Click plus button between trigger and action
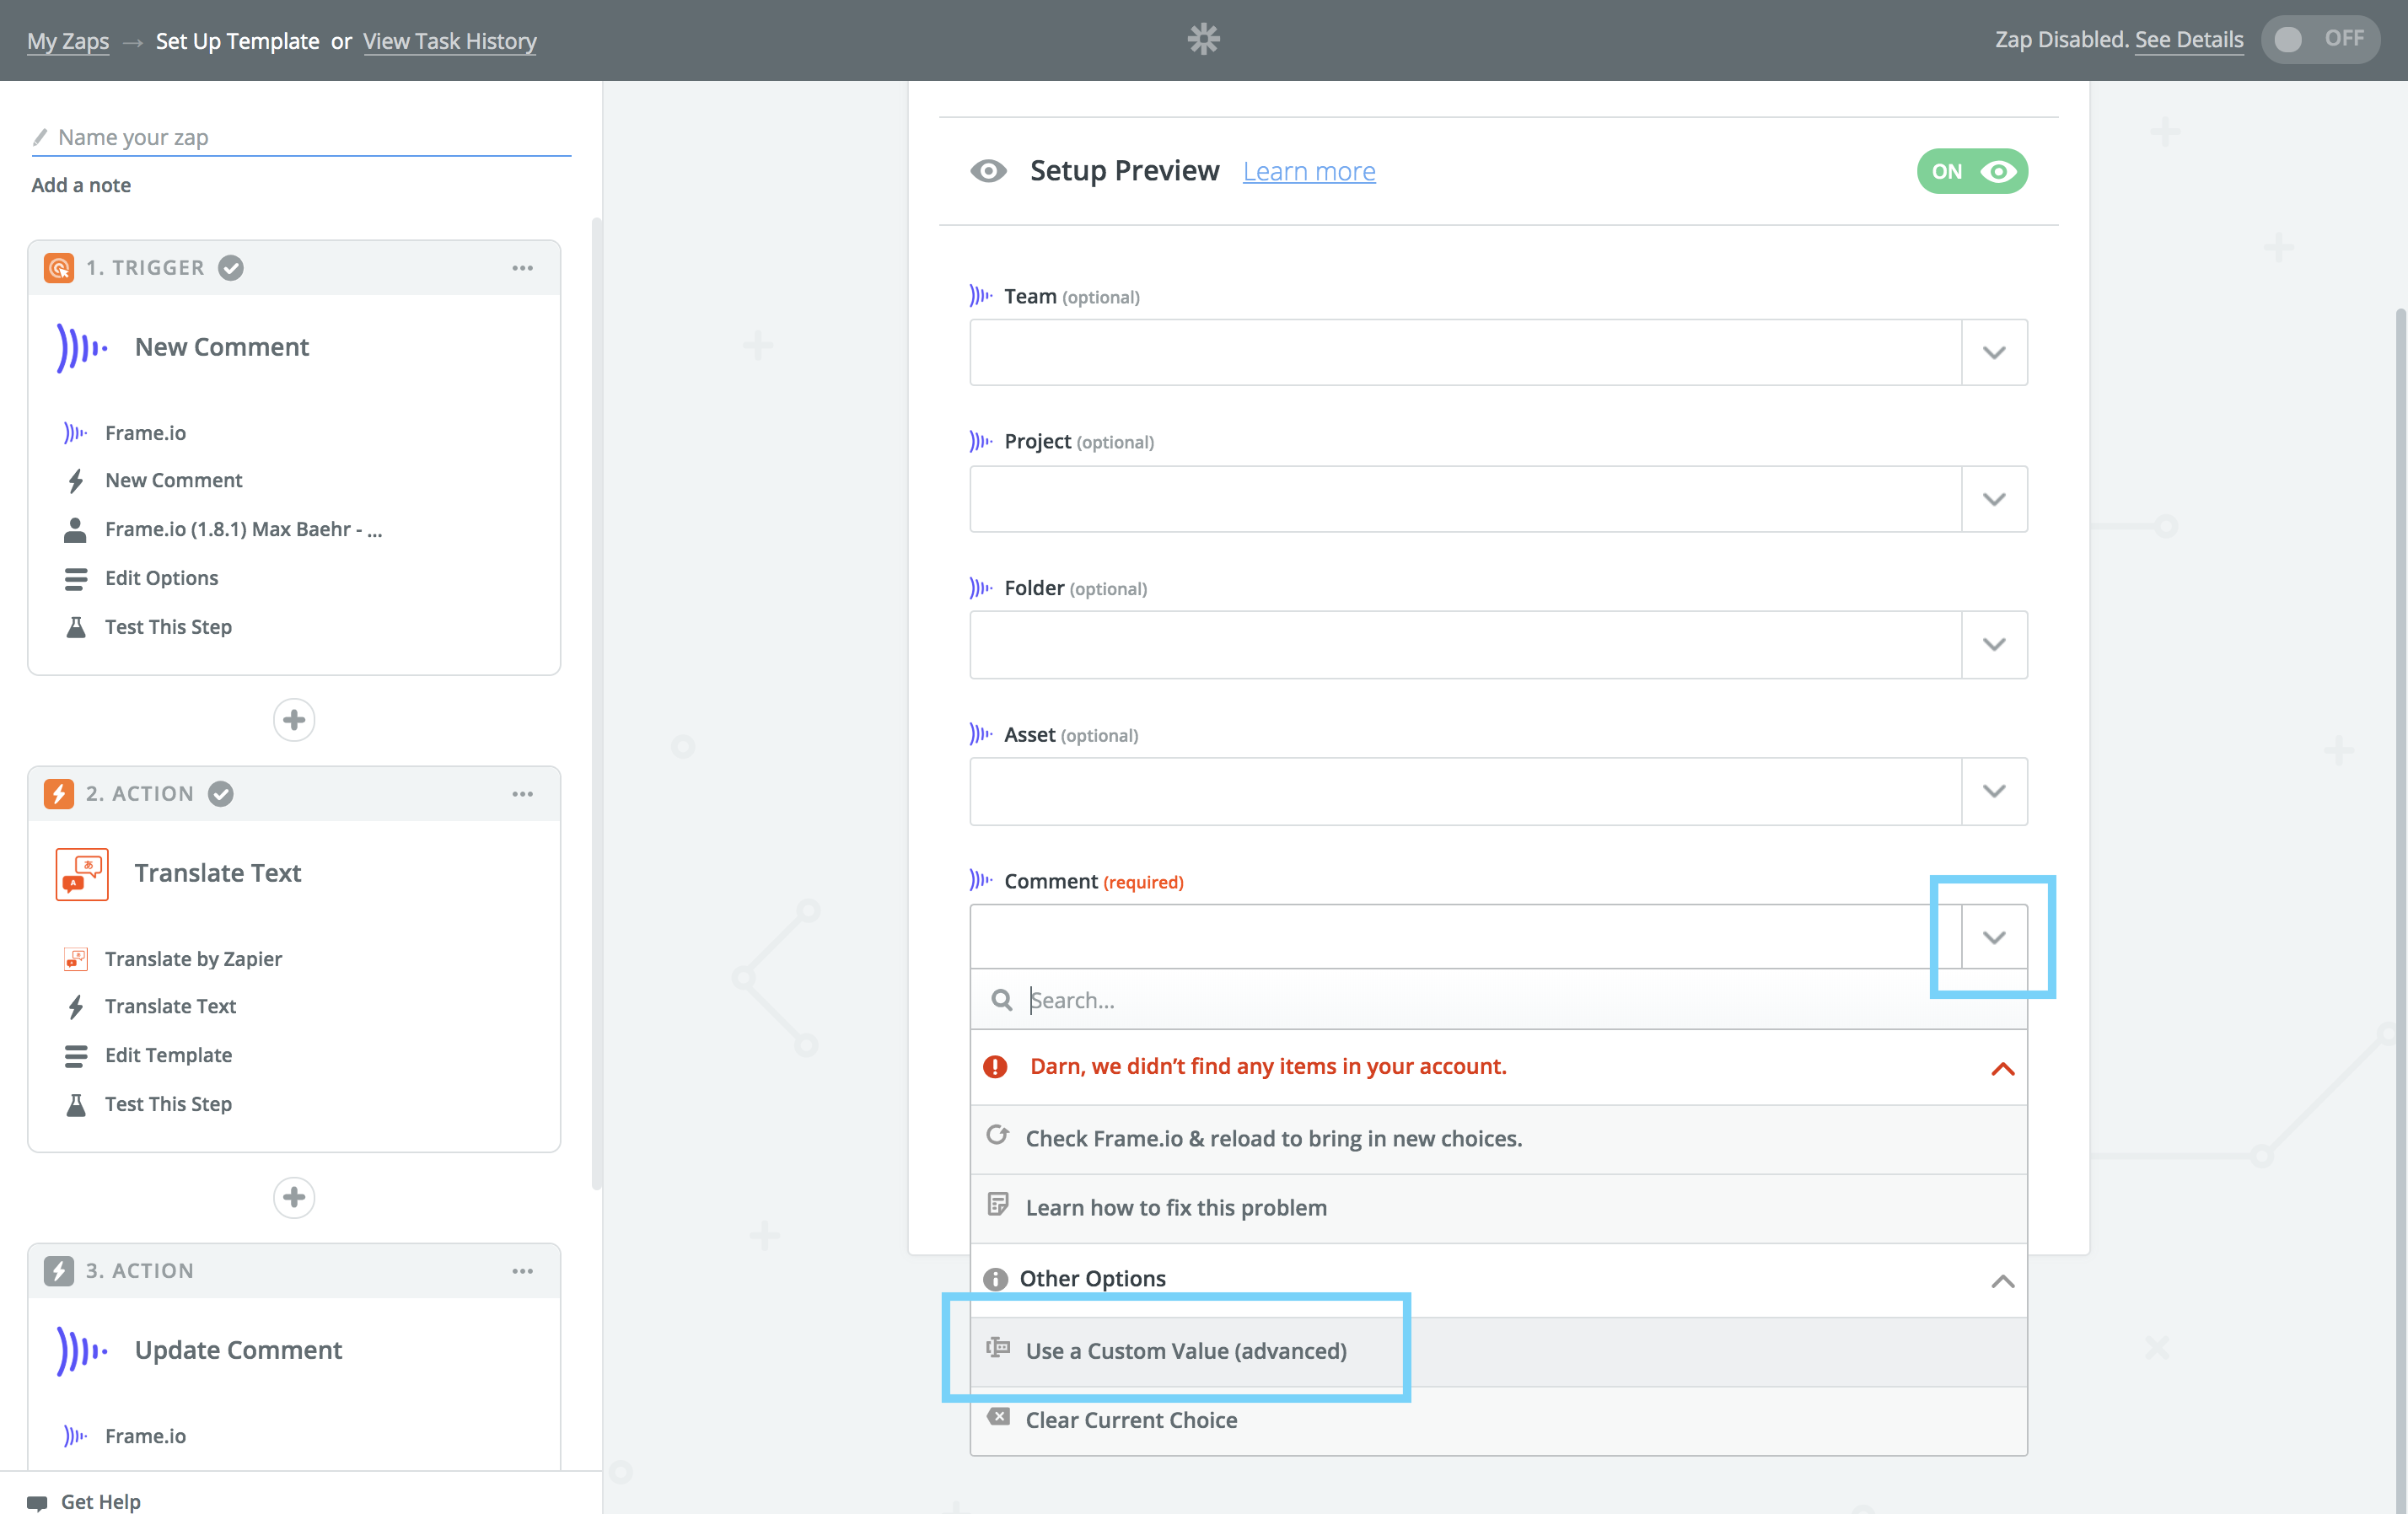The image size is (2408, 1514). click(294, 720)
